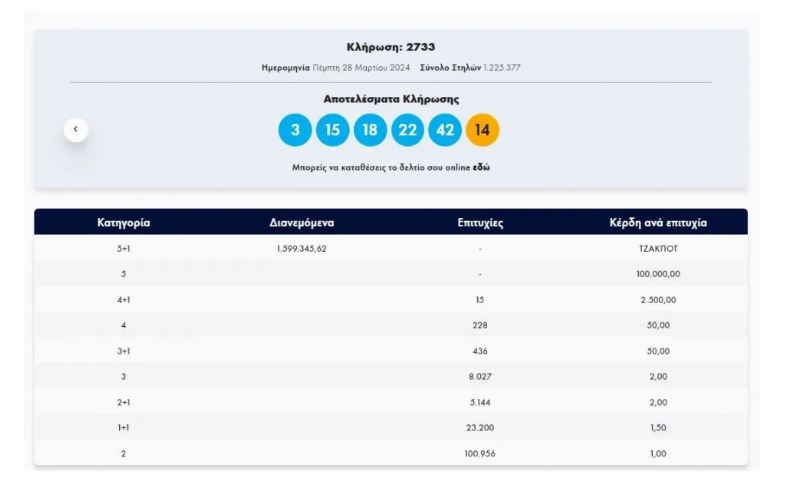Click the '1+1' category cell
Image resolution: width=788 pixels, height=498 pixels.
tap(124, 428)
